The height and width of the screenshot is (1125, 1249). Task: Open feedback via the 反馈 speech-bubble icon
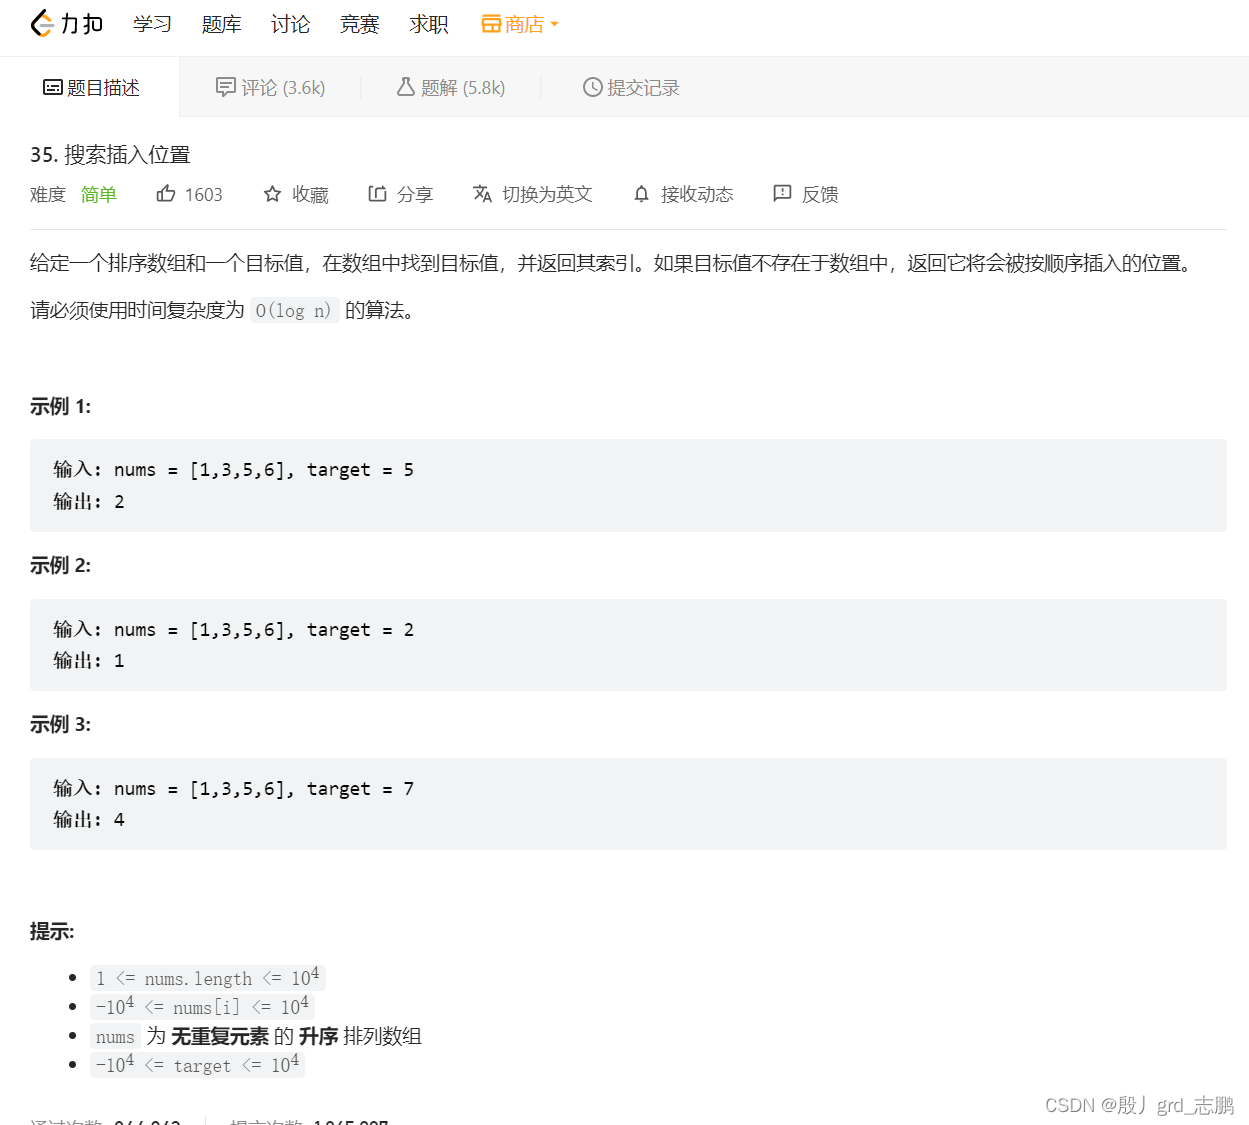click(782, 193)
